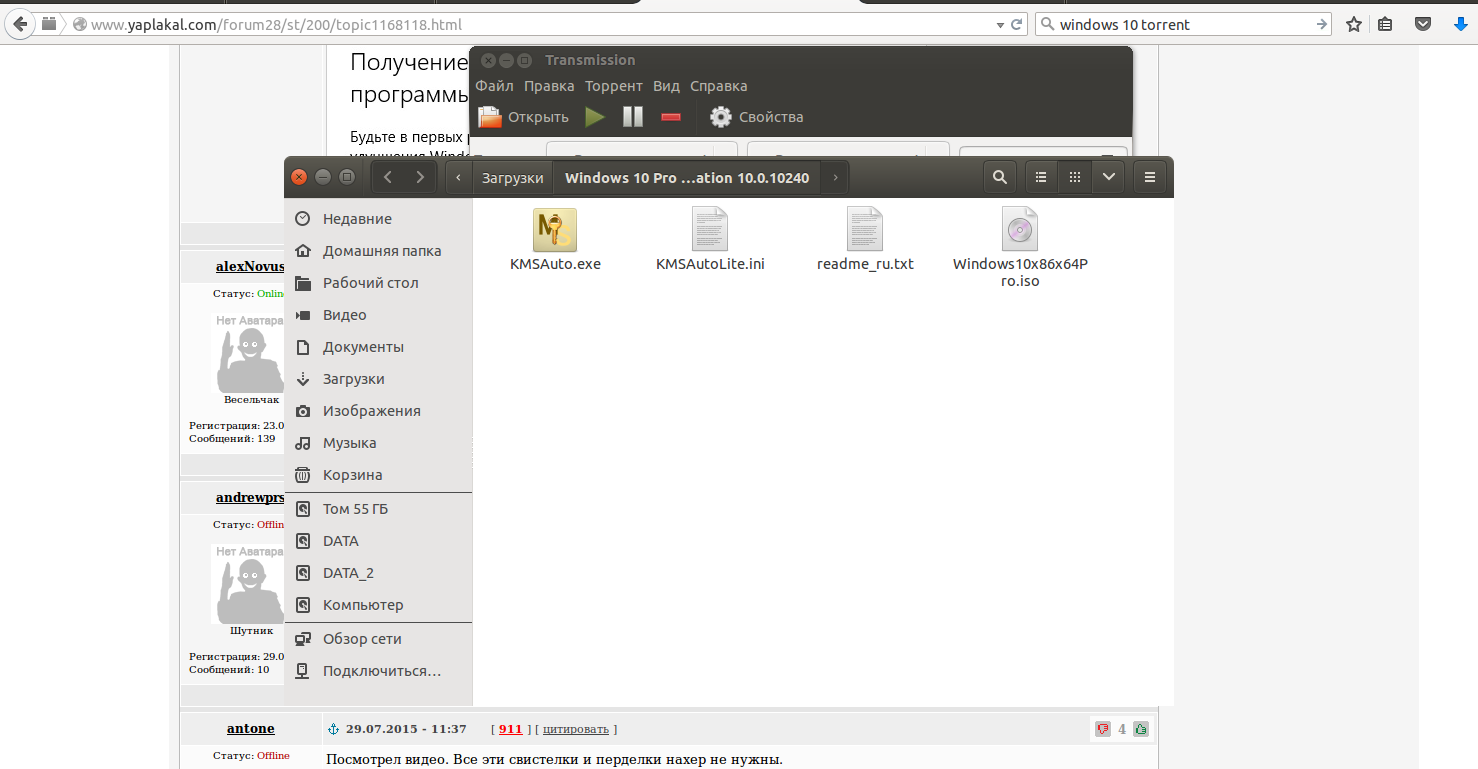Screen dimensions: 1478x769
Task: Open the antone profile link
Action: 251,728
